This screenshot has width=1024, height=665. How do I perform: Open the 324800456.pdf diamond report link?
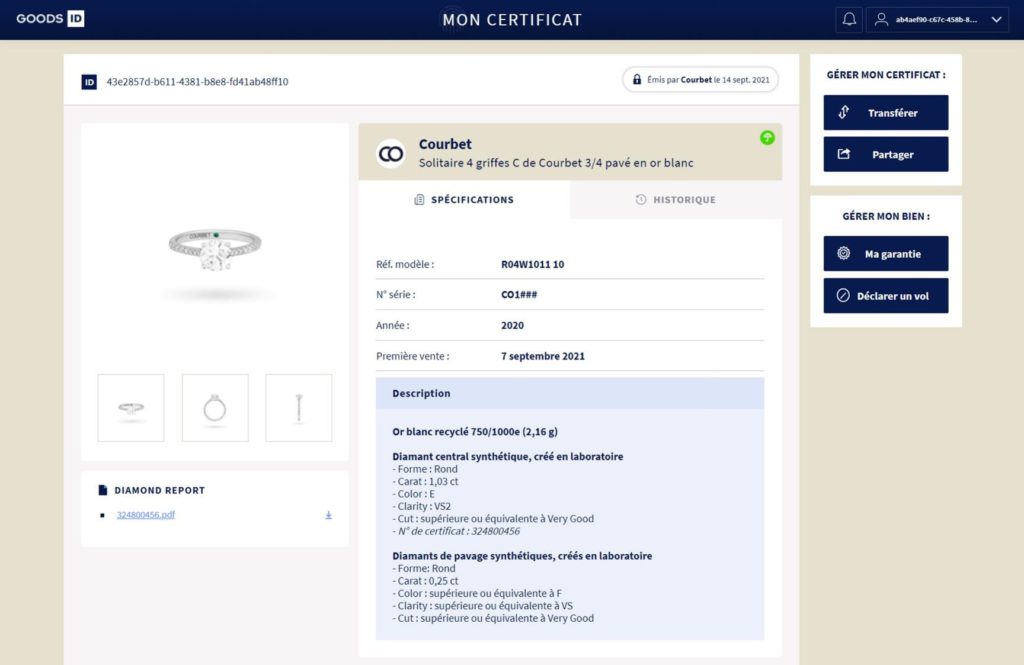tap(146, 515)
